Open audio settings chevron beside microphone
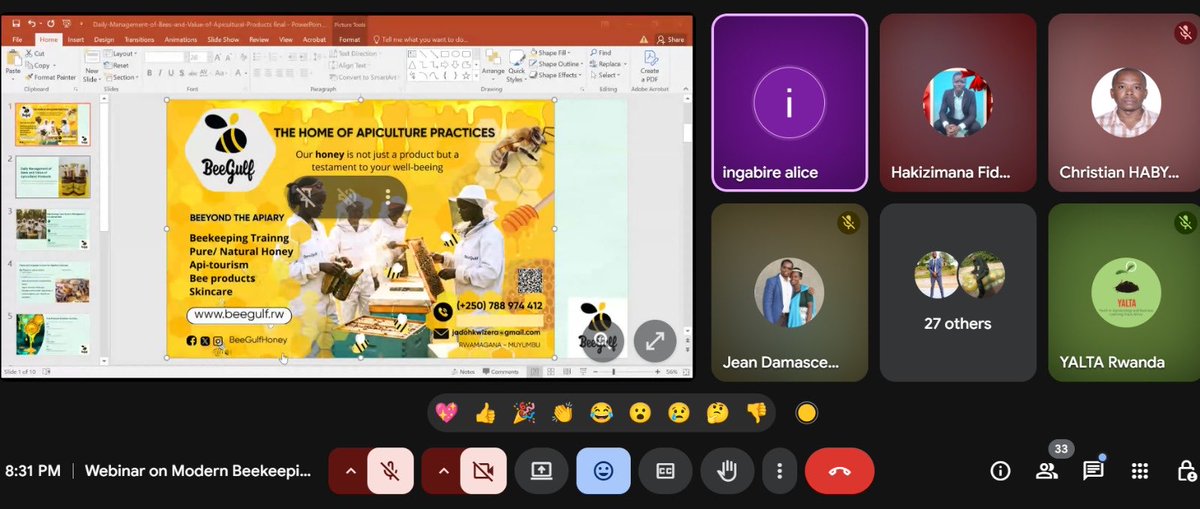Viewport: 1200px width, 509px height. coord(349,471)
